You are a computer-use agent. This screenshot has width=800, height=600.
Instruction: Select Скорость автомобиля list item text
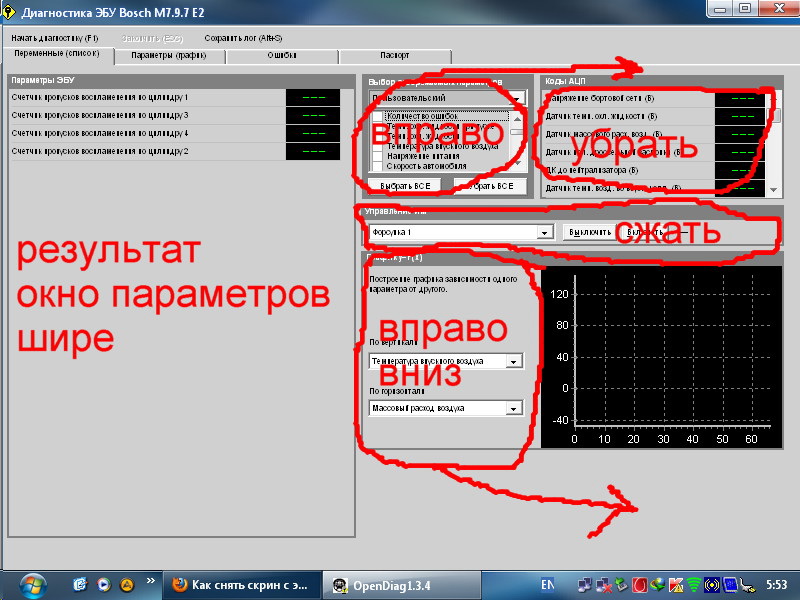pos(427,166)
